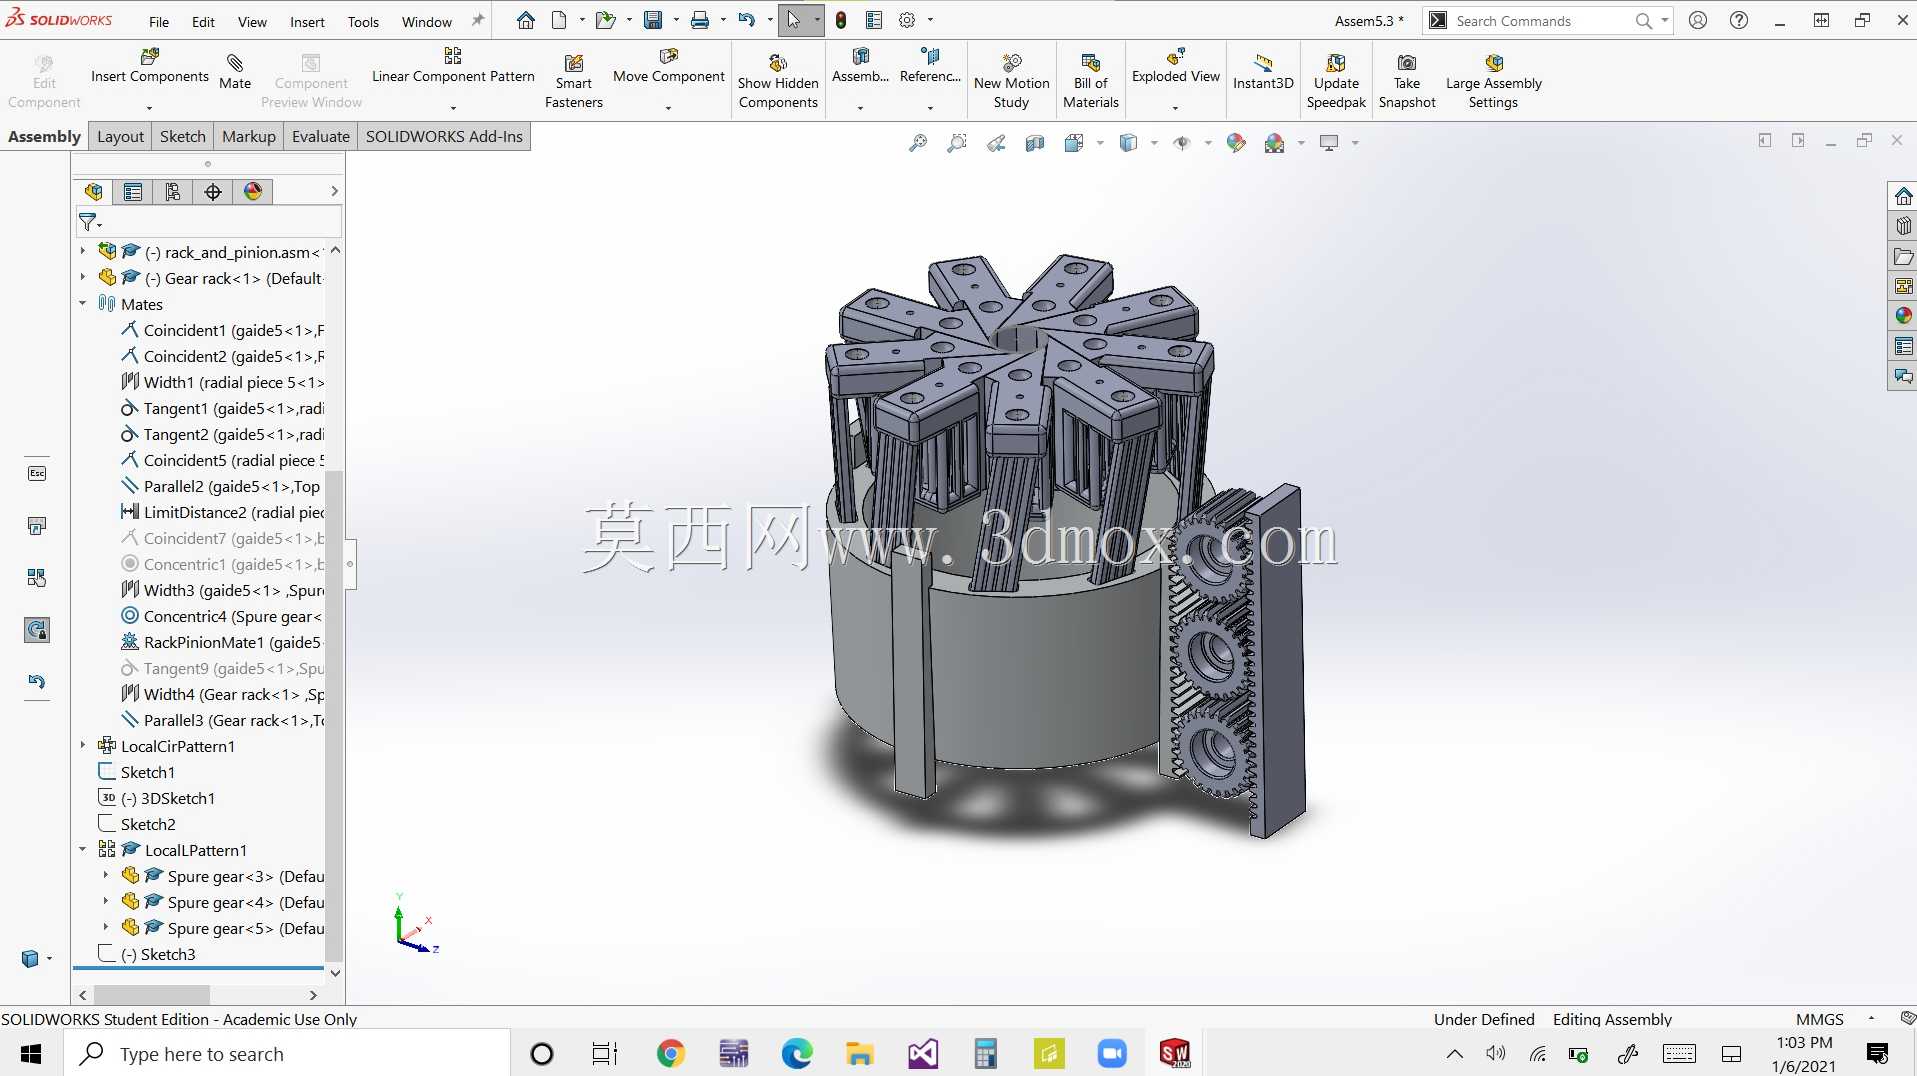Screen dimensions: 1917x1076
Task: Open the DimXpertManager tab
Action: point(213,191)
